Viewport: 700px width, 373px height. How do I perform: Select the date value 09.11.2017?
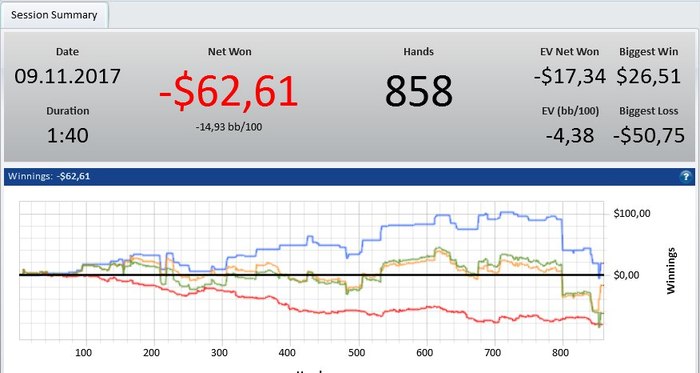pyautogui.click(x=67, y=76)
